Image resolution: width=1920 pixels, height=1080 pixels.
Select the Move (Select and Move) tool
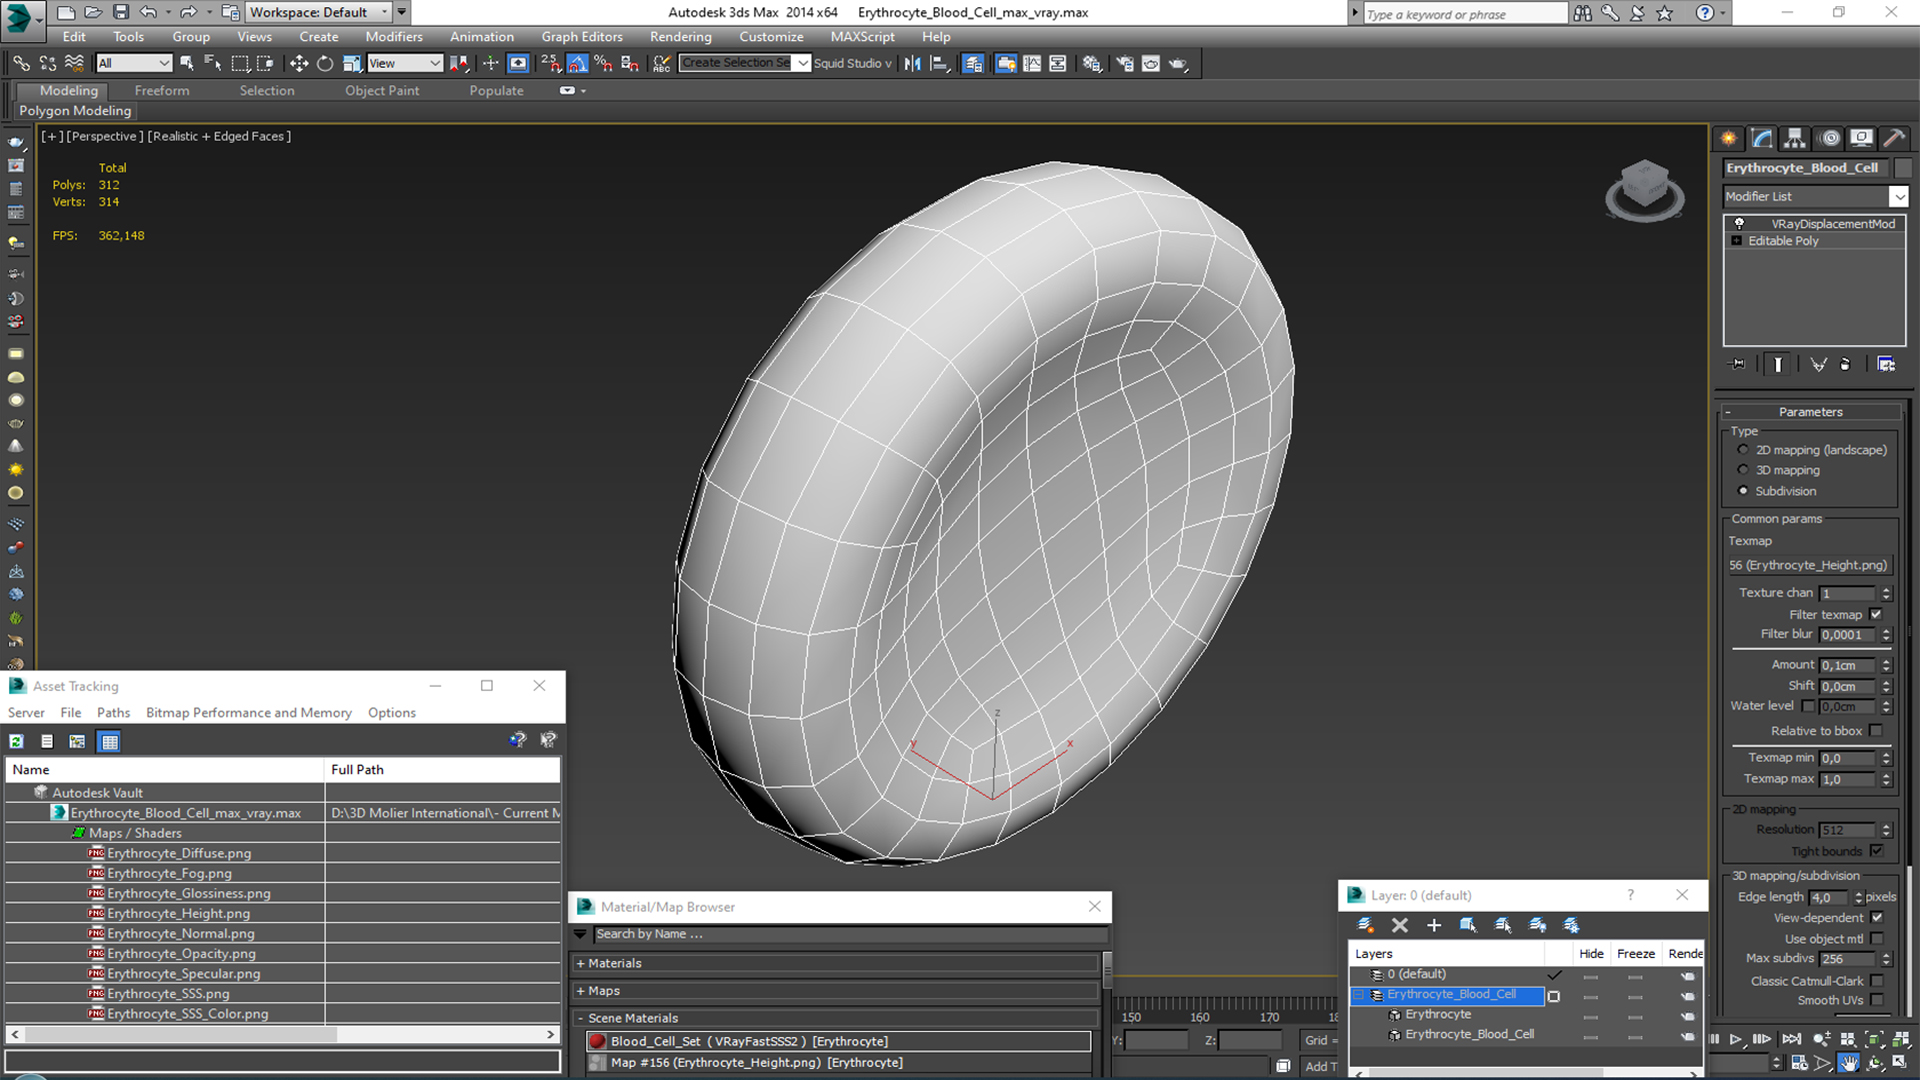coord(298,63)
